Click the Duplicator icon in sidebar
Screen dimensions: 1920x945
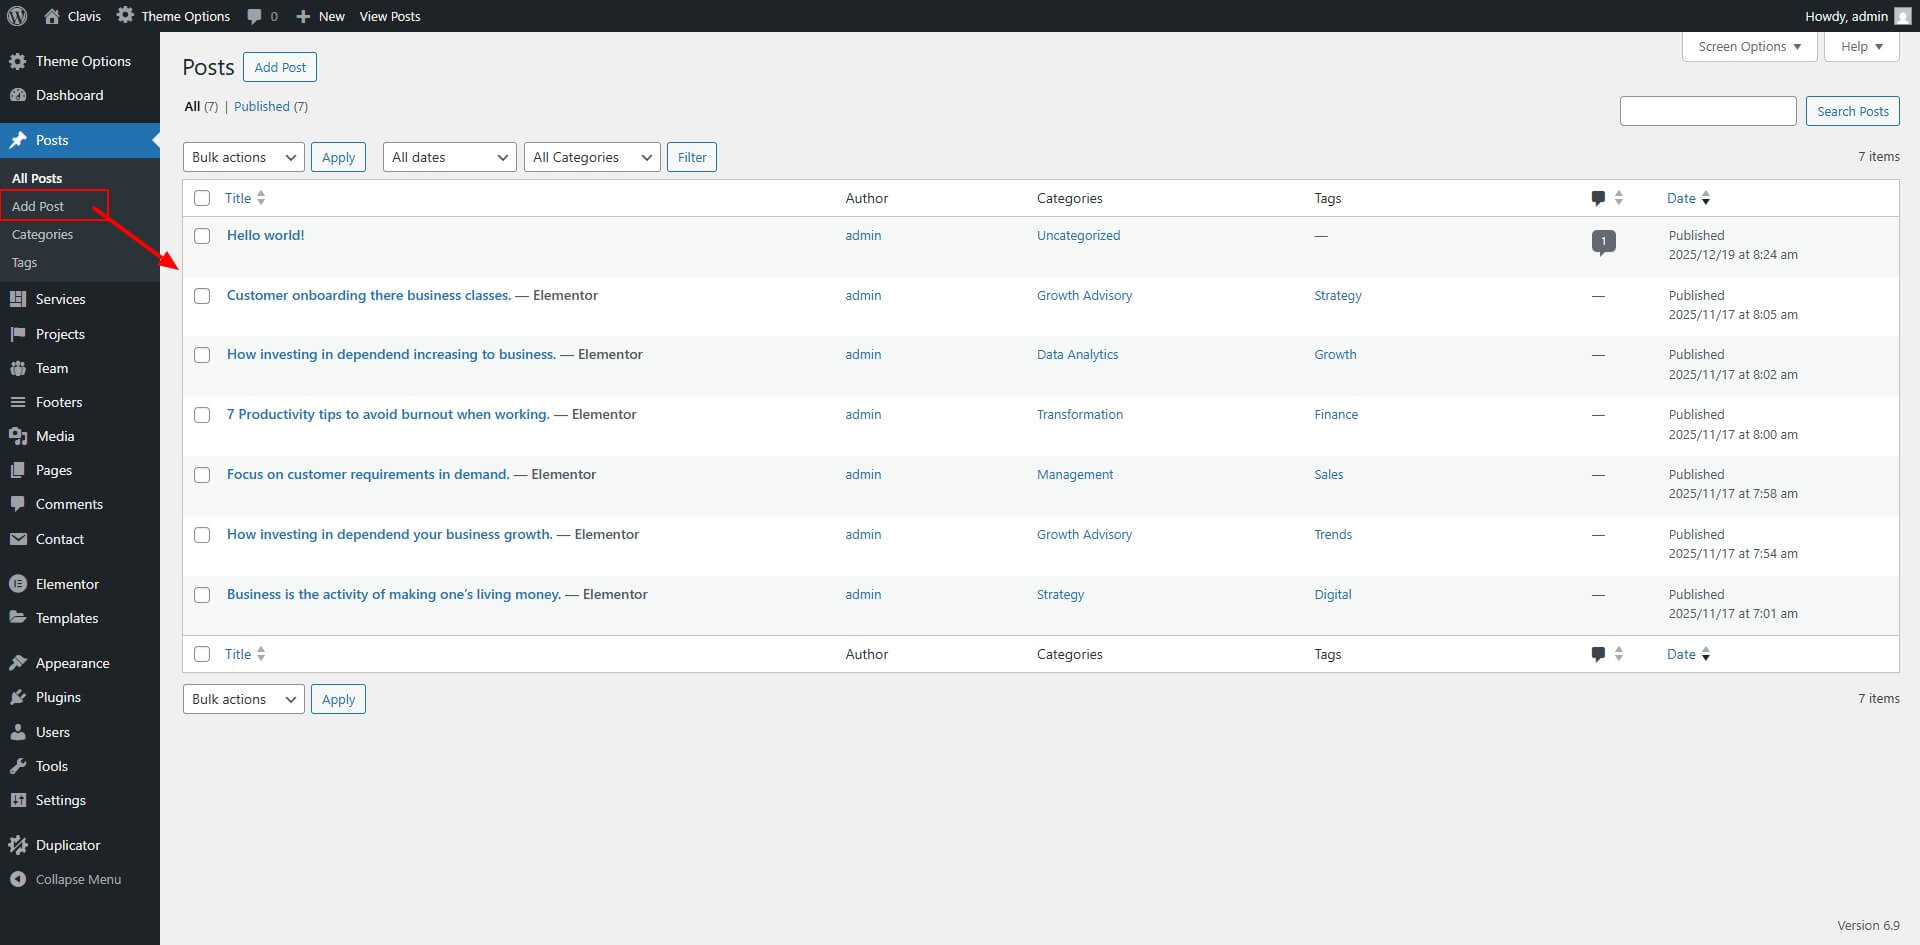(18, 845)
